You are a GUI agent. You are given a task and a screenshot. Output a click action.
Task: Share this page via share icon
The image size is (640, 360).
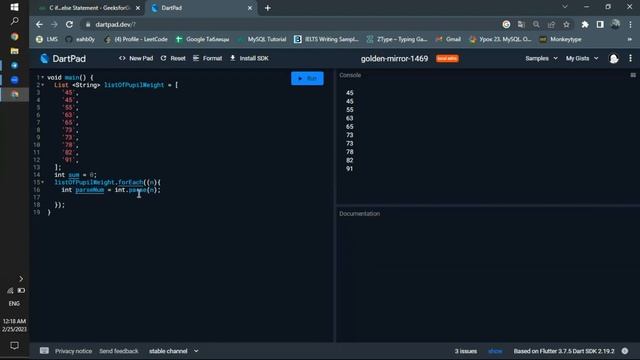click(551, 24)
